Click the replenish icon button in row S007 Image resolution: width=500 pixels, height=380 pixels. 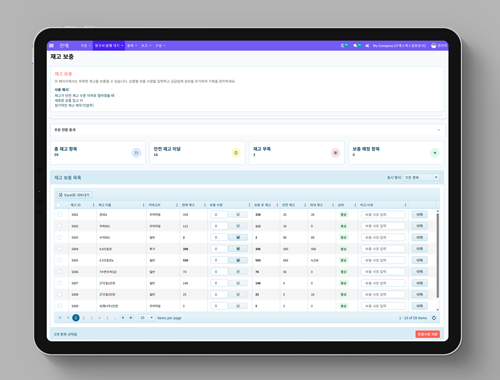coord(238,283)
